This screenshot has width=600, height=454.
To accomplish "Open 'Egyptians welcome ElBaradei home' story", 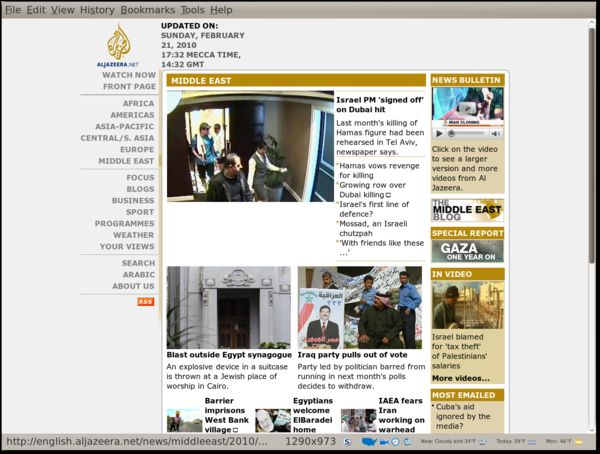I will [x=313, y=415].
